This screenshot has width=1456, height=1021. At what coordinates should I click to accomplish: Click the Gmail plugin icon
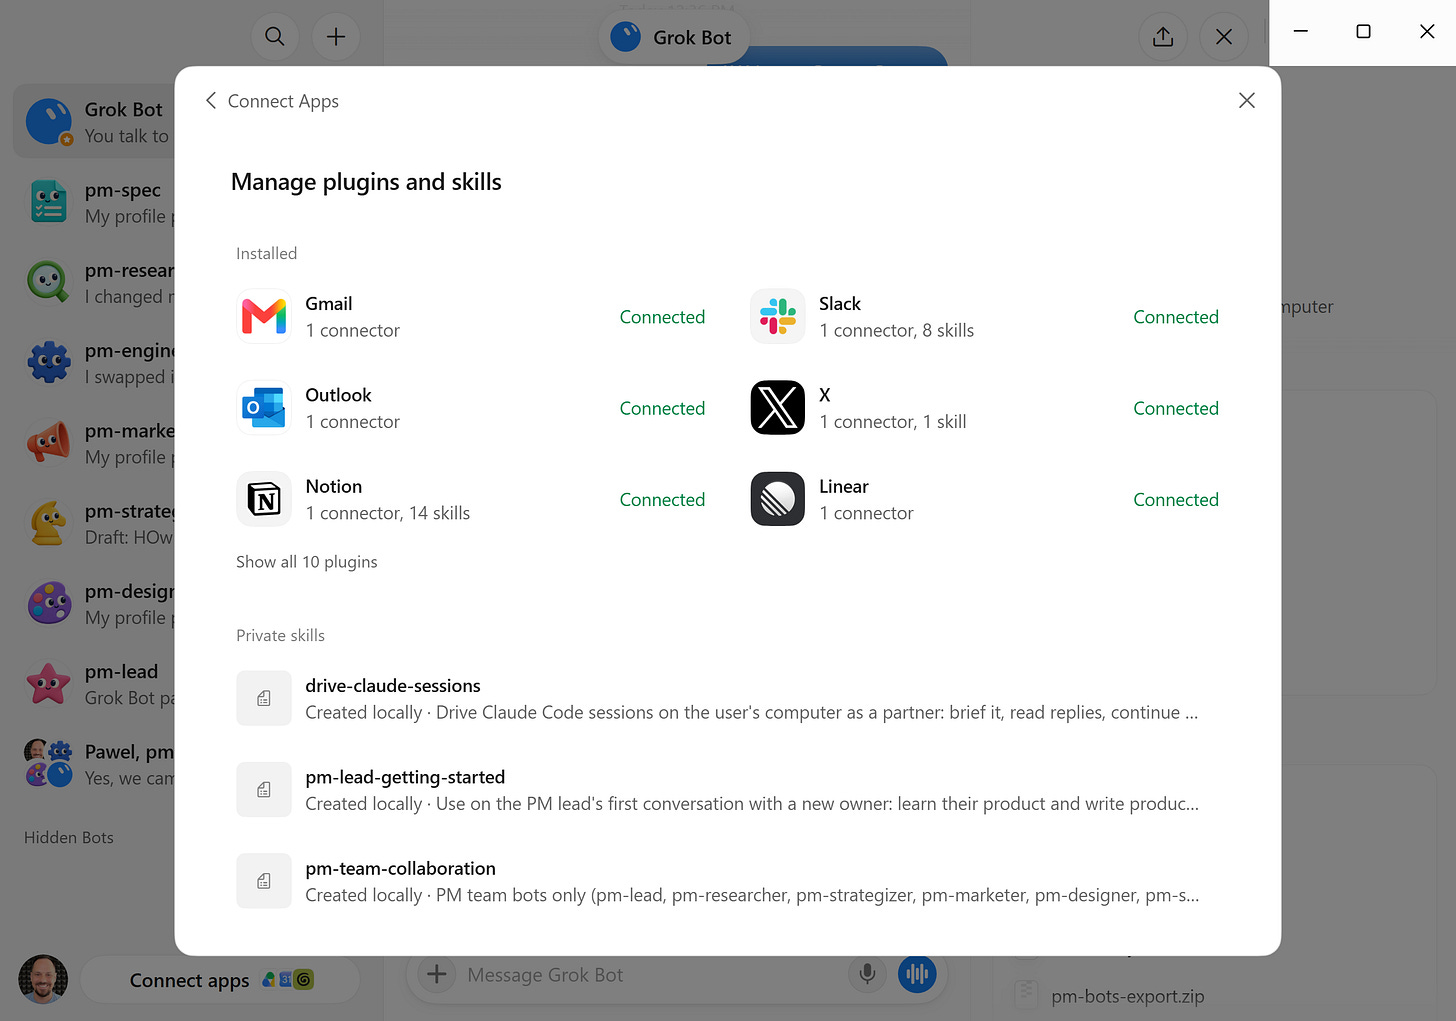coord(264,316)
